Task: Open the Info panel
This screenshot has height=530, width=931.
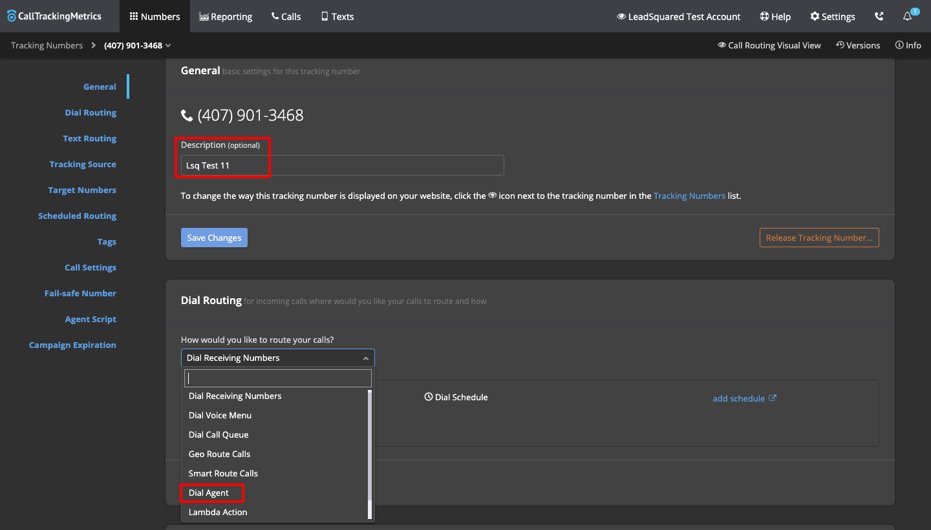Action: [x=908, y=45]
